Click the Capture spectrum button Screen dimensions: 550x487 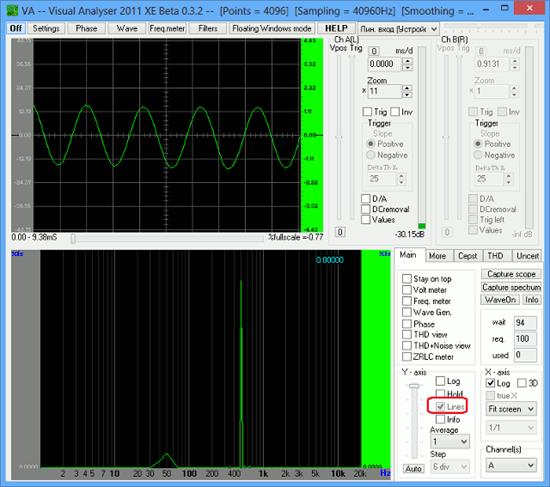pyautogui.click(x=511, y=287)
